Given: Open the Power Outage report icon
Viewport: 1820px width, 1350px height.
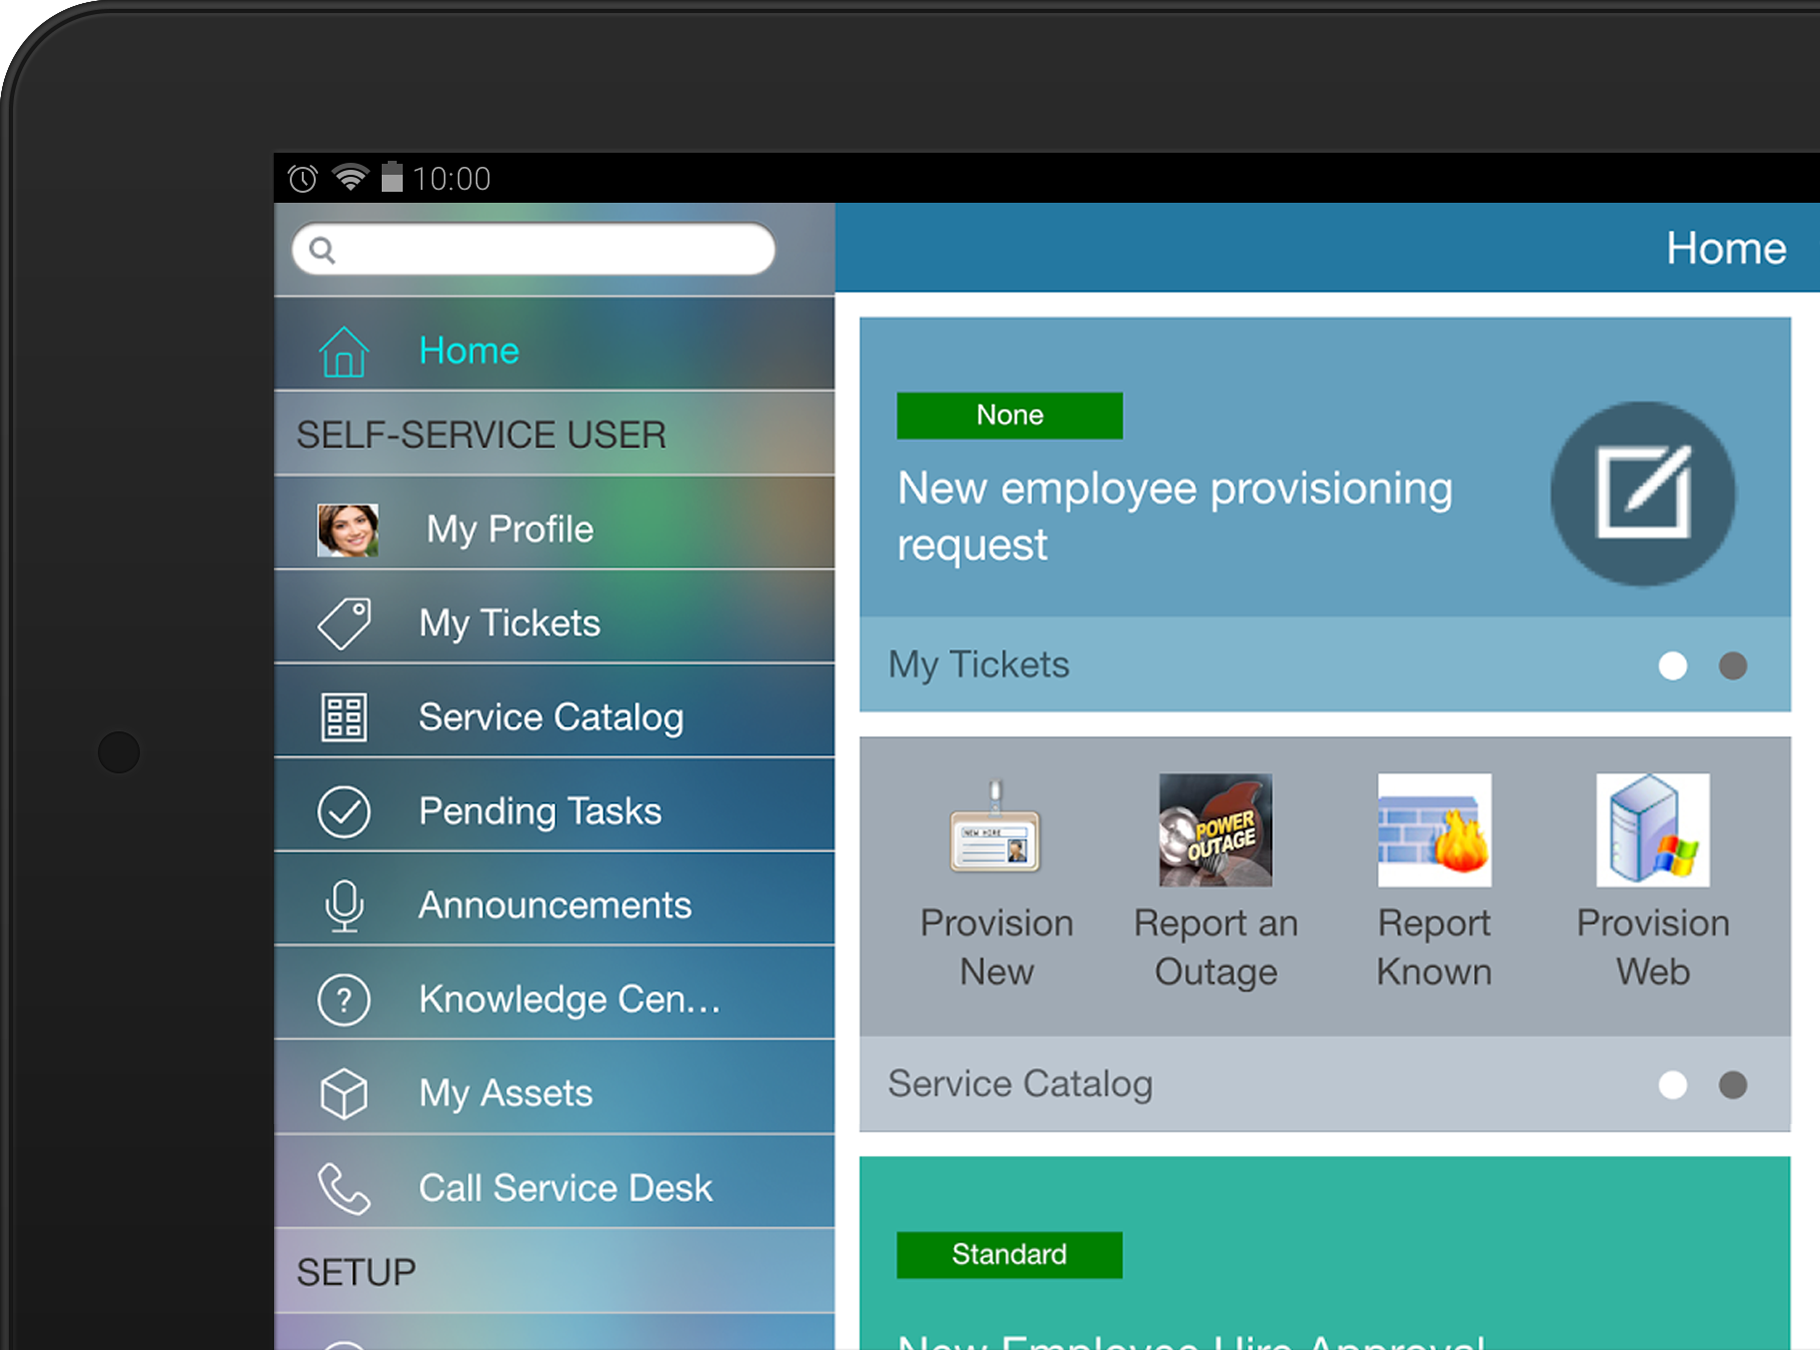Looking at the screenshot, I should [1215, 830].
